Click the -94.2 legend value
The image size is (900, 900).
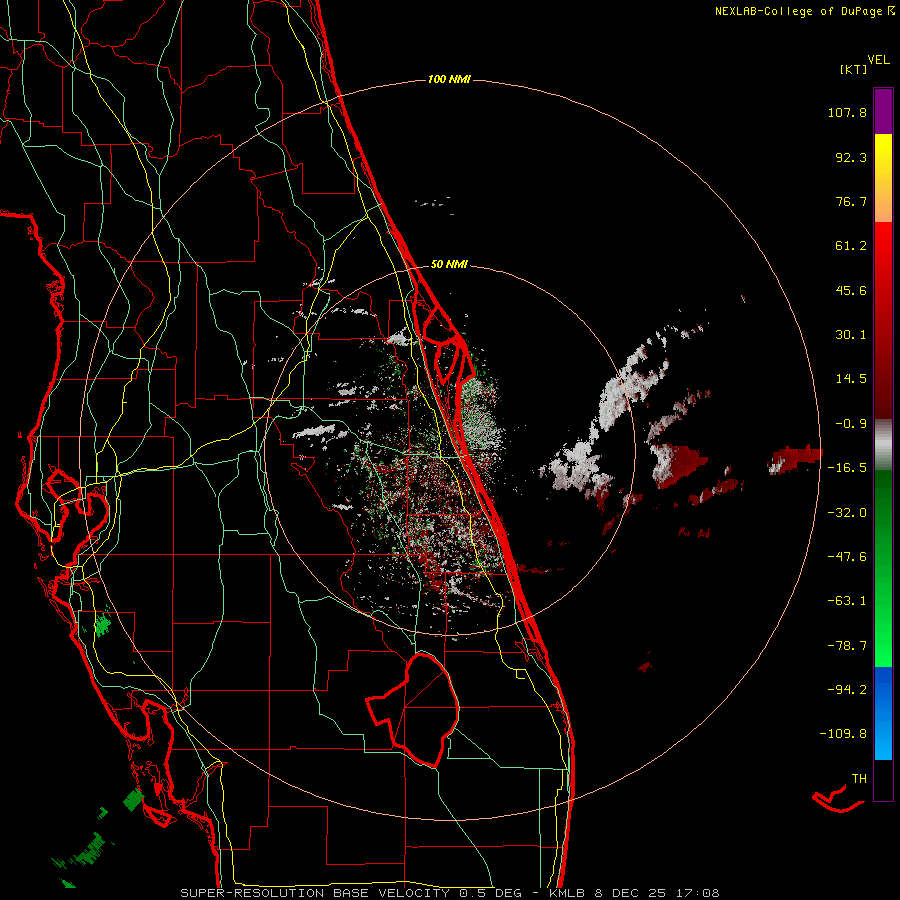point(847,690)
